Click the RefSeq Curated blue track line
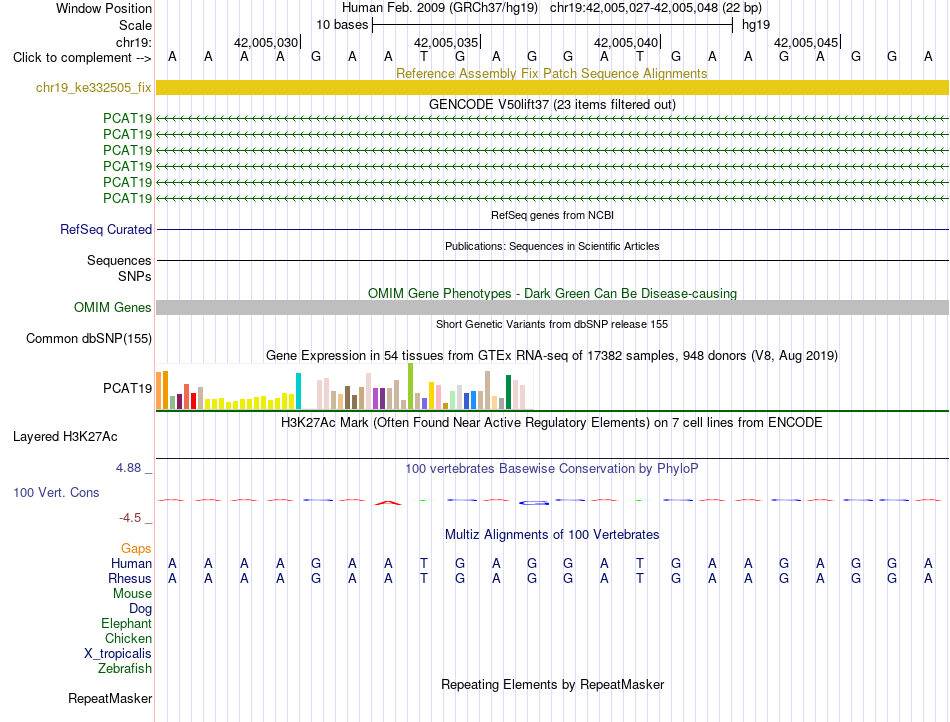The image size is (950, 722). (552, 230)
